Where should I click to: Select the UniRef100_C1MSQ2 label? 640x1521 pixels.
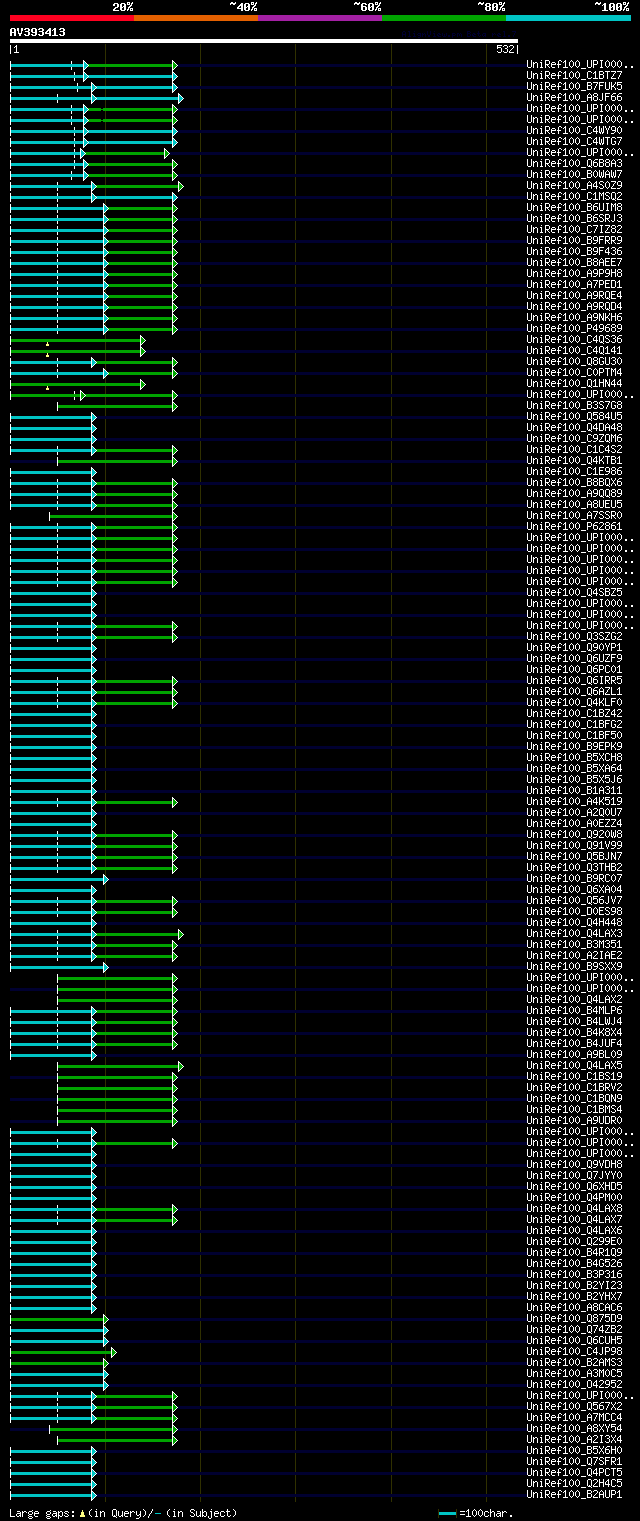point(575,196)
